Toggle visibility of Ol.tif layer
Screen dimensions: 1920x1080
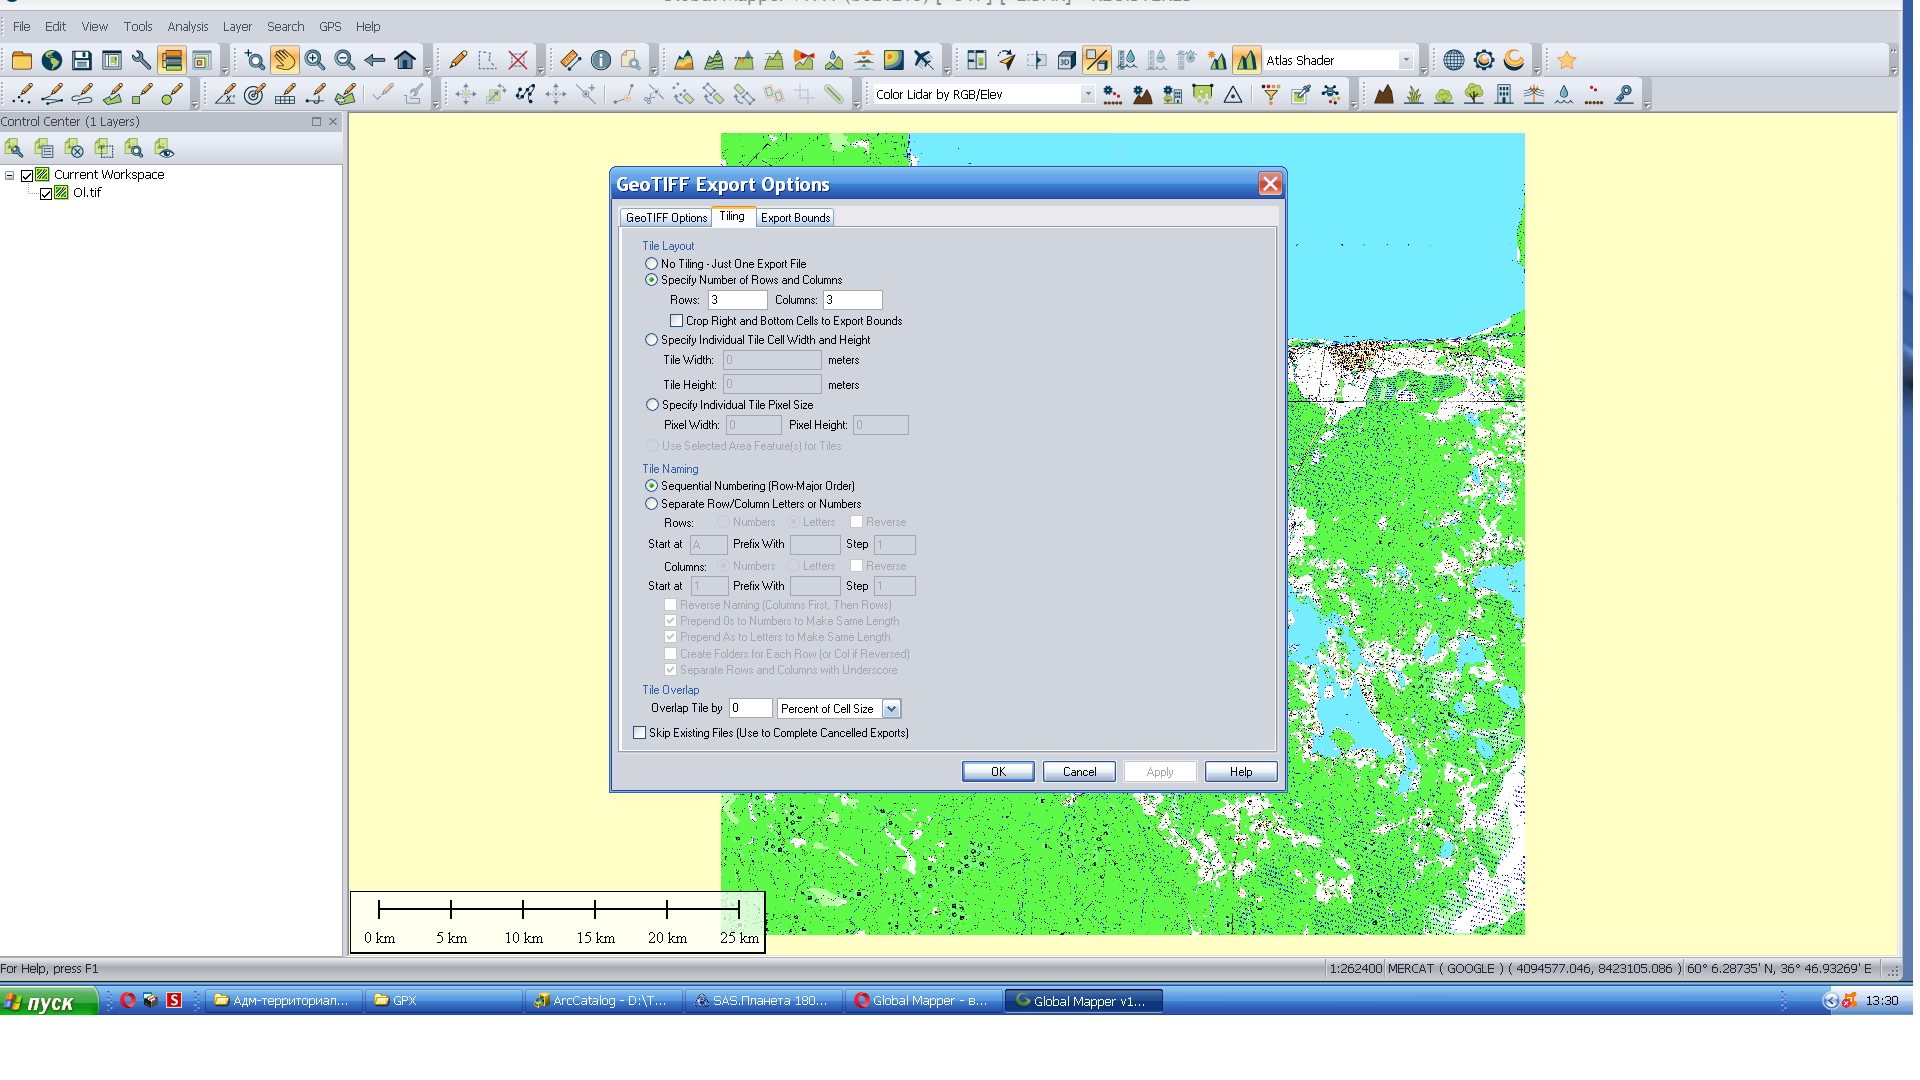tap(46, 193)
